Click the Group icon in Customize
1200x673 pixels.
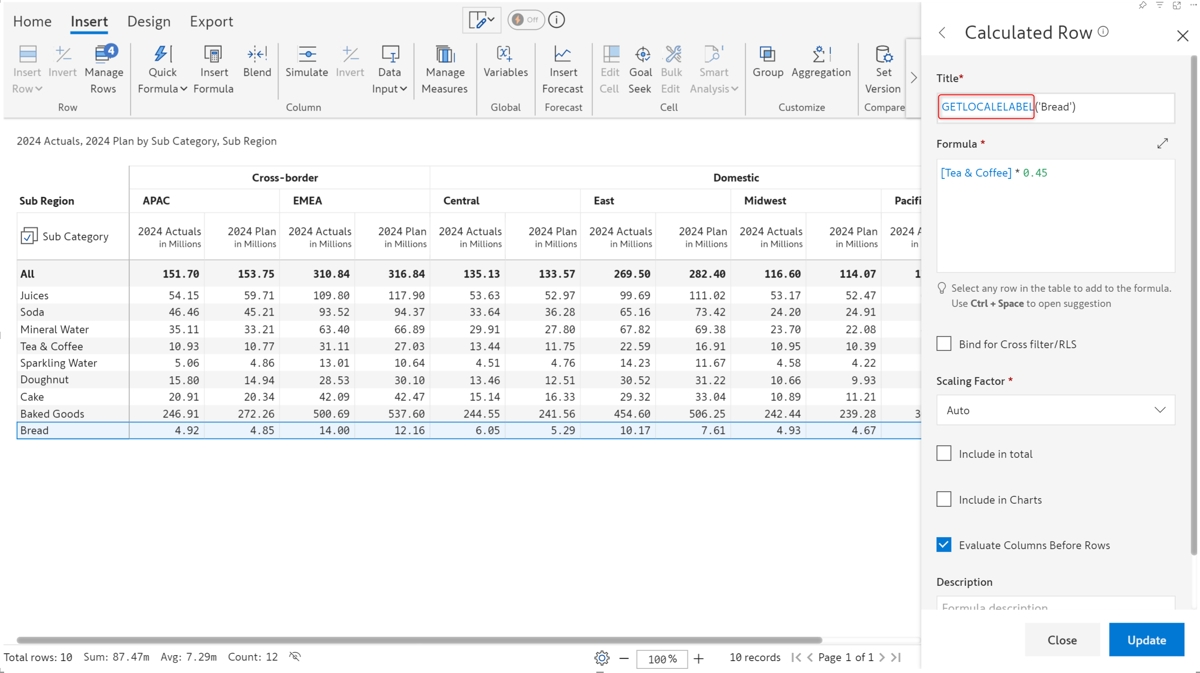click(x=768, y=55)
